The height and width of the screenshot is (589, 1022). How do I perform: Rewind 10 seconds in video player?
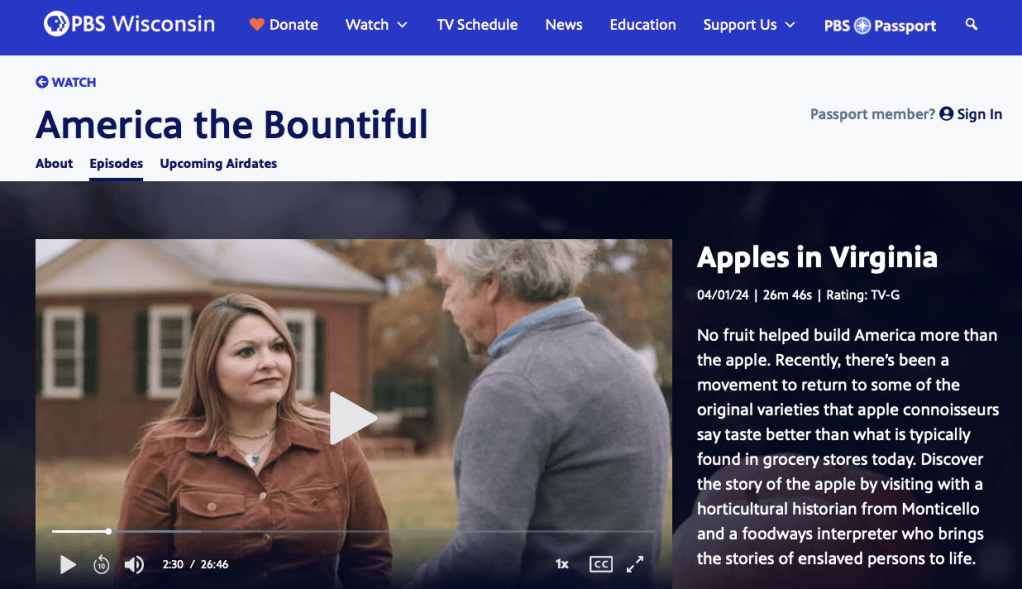[x=101, y=564]
